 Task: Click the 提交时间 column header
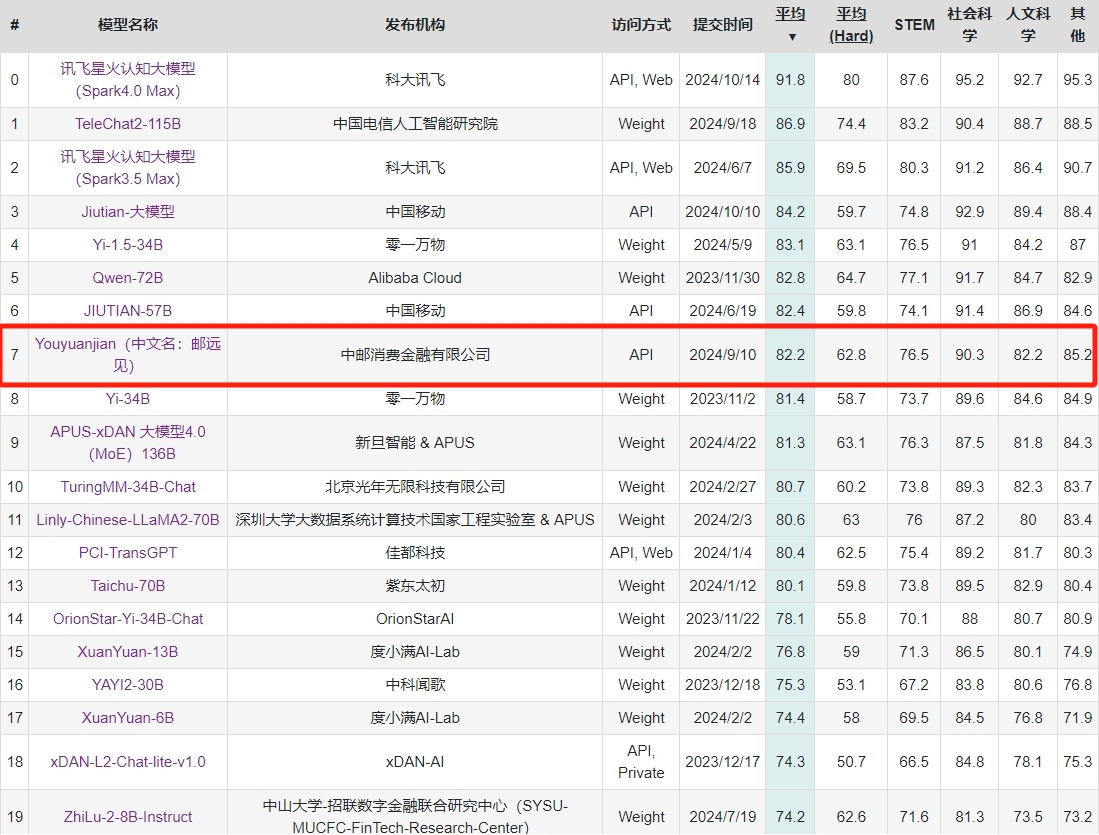pyautogui.click(x=722, y=25)
